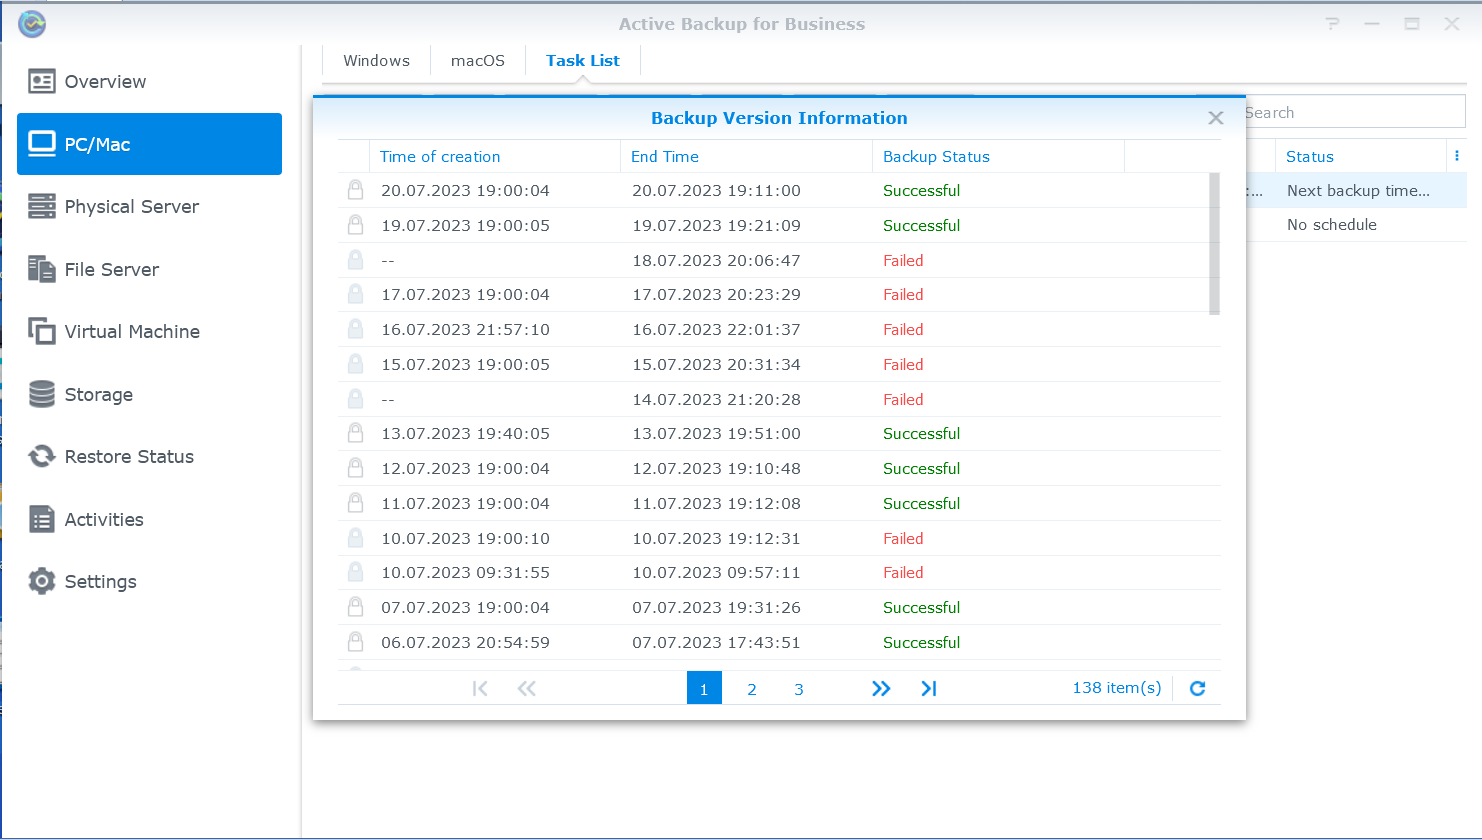Click lock icon for 20.07.2023 19:00:04 version
1482x839 pixels.
(x=355, y=190)
